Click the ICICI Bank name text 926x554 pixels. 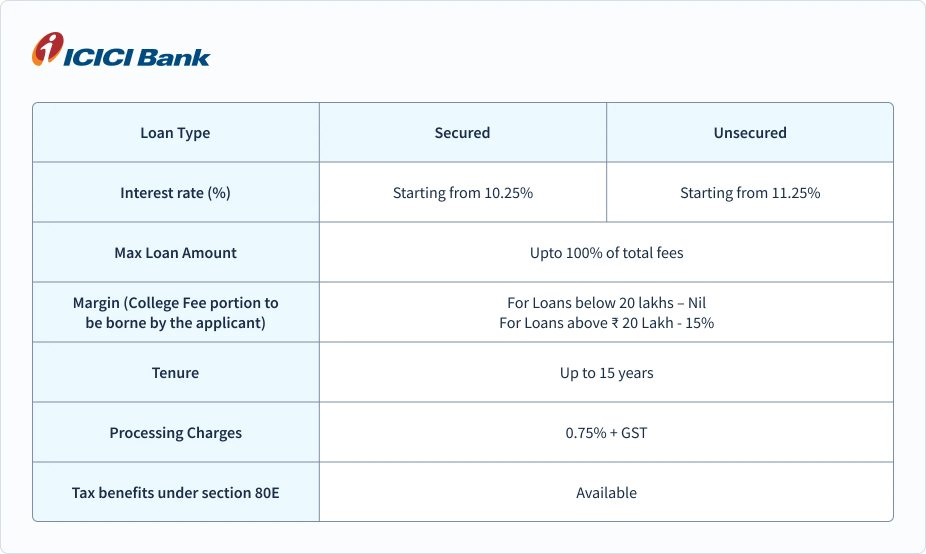tap(137, 56)
